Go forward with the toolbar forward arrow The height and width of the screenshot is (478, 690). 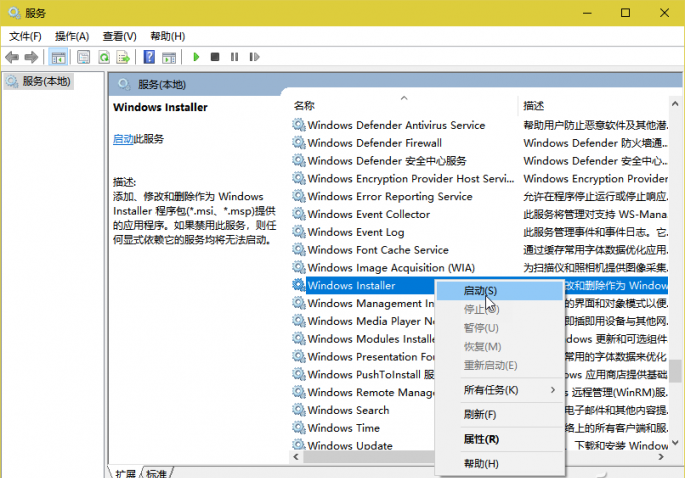(31, 57)
